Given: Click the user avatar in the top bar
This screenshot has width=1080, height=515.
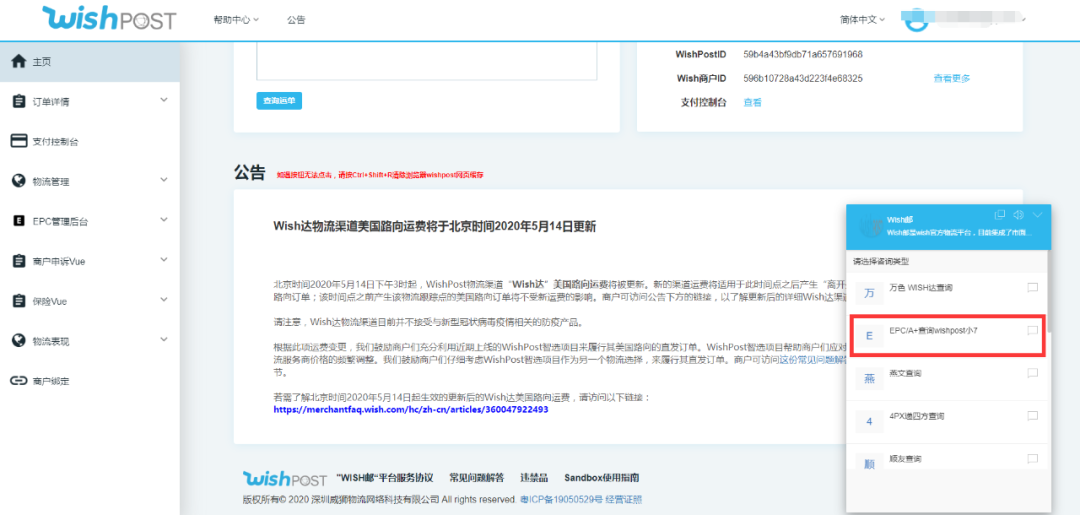Looking at the screenshot, I should (915, 21).
